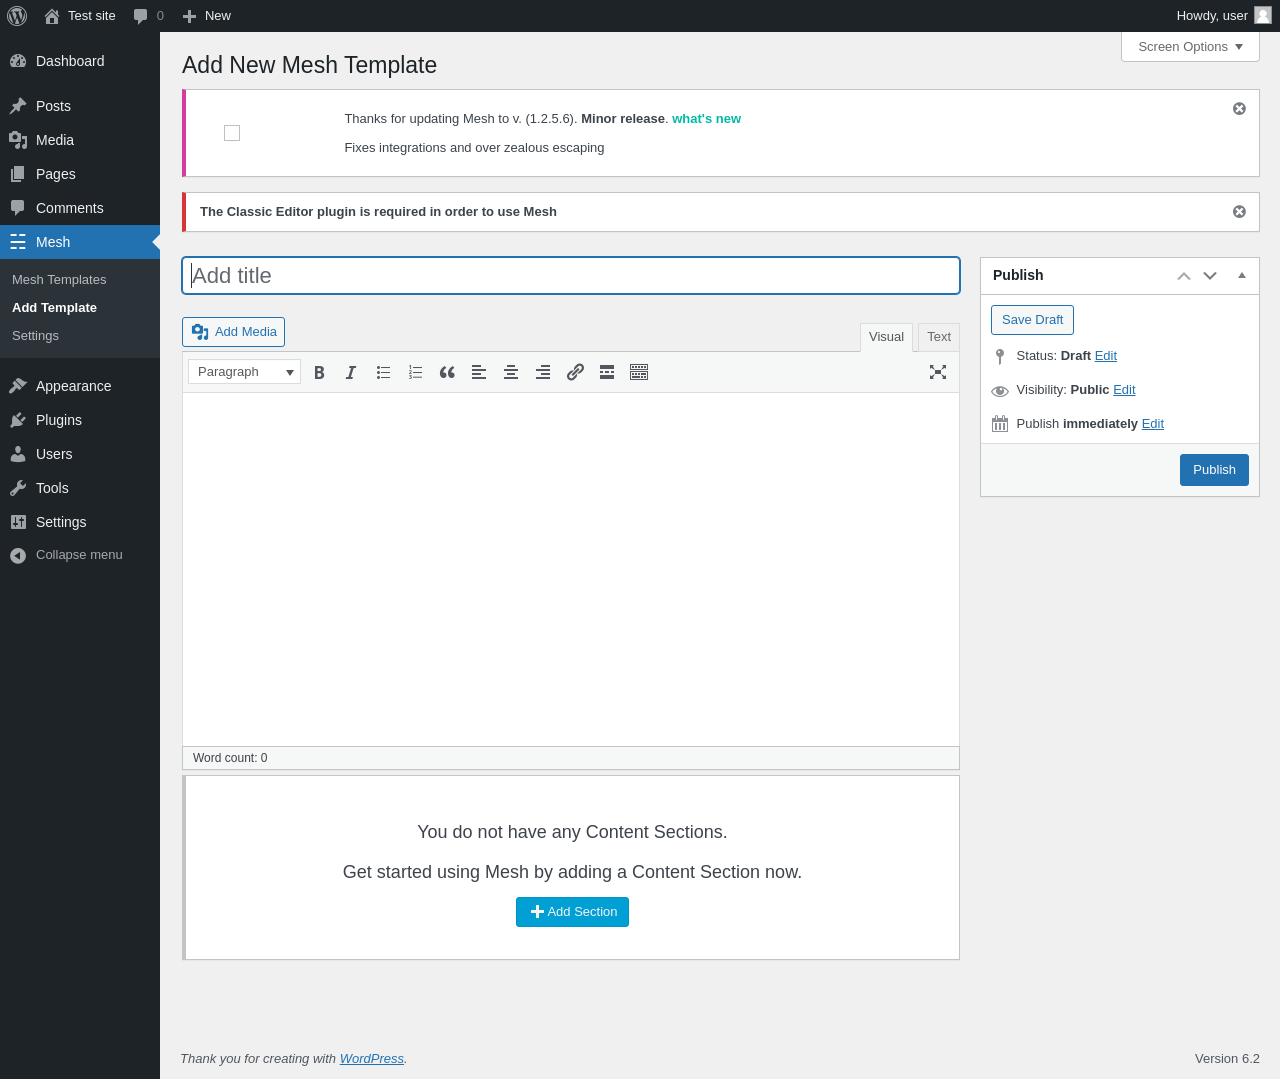
Task: Open WordPress link in footer
Action: [371, 1059]
